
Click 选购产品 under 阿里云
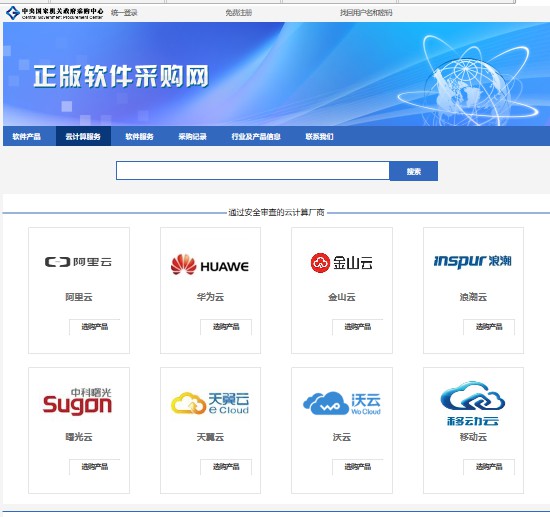[95, 327]
